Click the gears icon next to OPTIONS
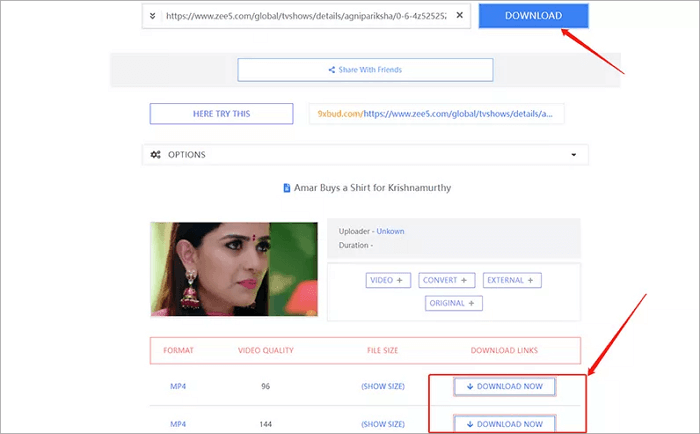Screen dimensions: 700x434 coord(156,155)
